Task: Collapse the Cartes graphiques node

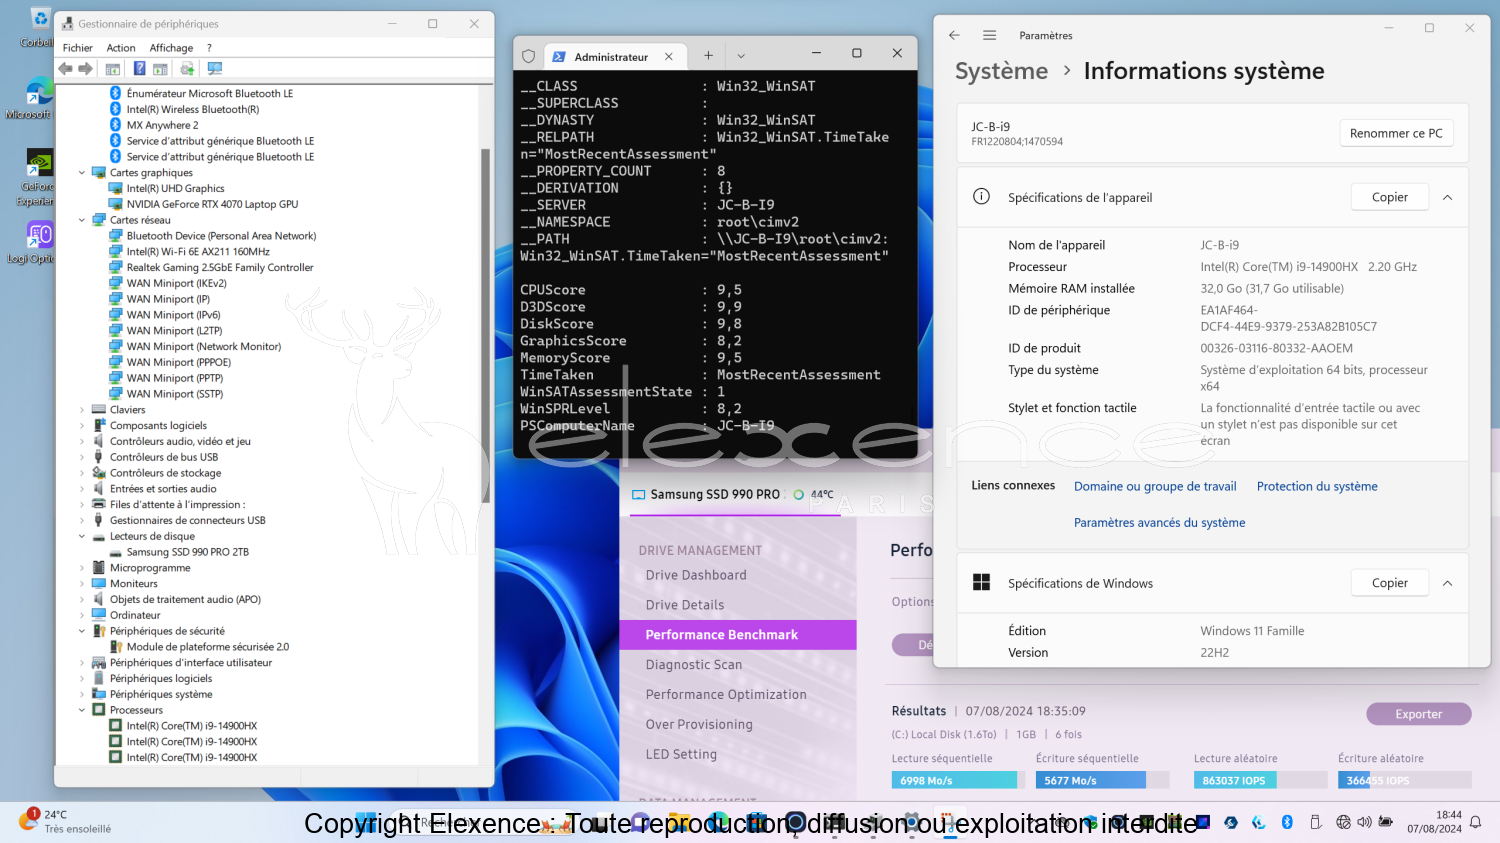Action: click(x=82, y=173)
